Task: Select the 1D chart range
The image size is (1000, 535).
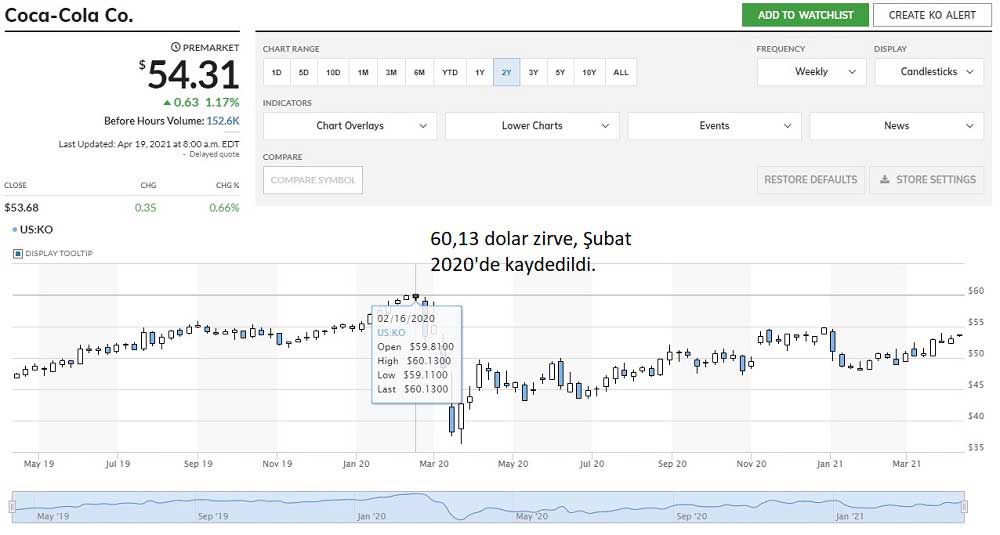Action: click(276, 72)
